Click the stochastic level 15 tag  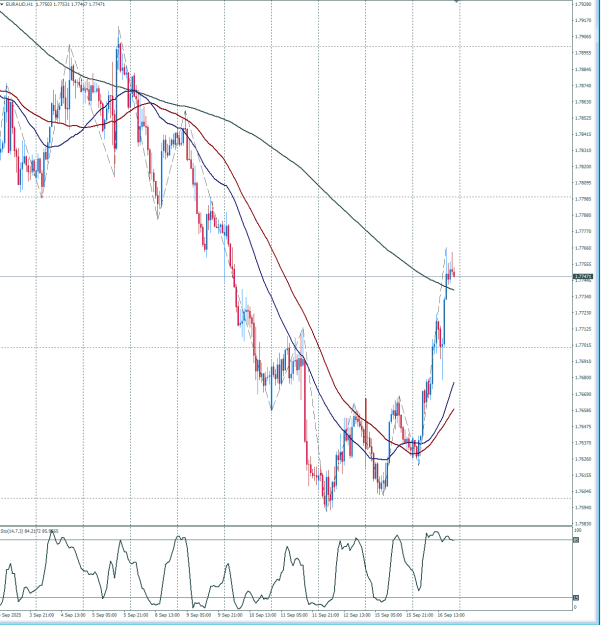click(x=576, y=597)
